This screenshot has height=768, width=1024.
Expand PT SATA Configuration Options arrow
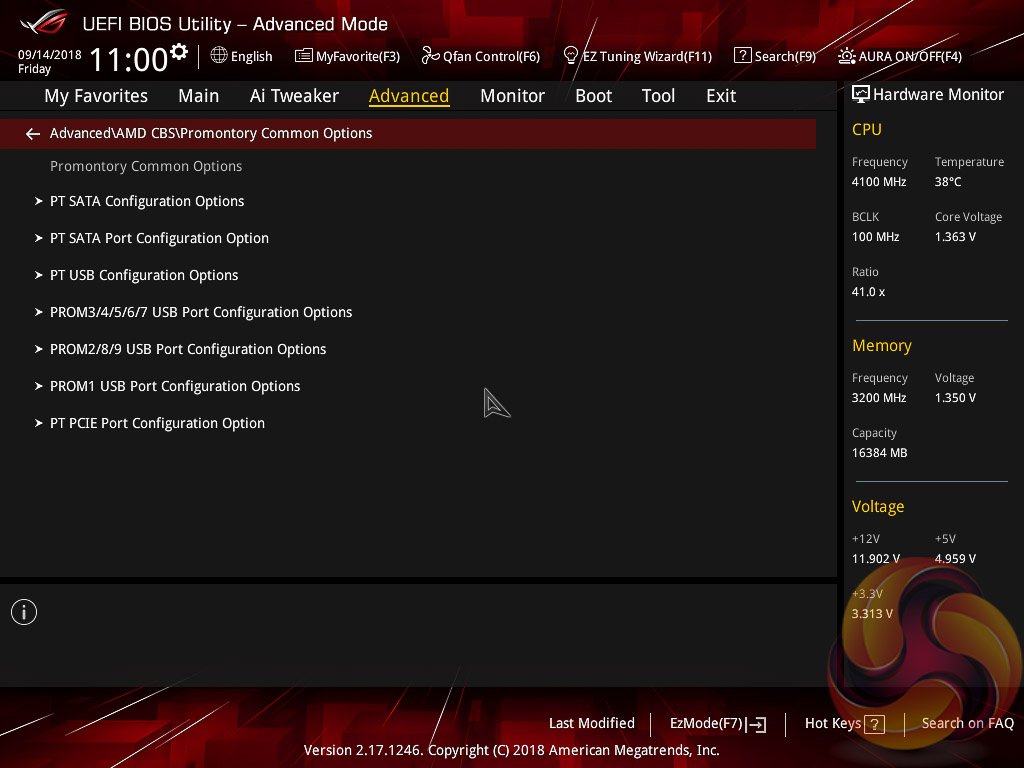point(38,201)
